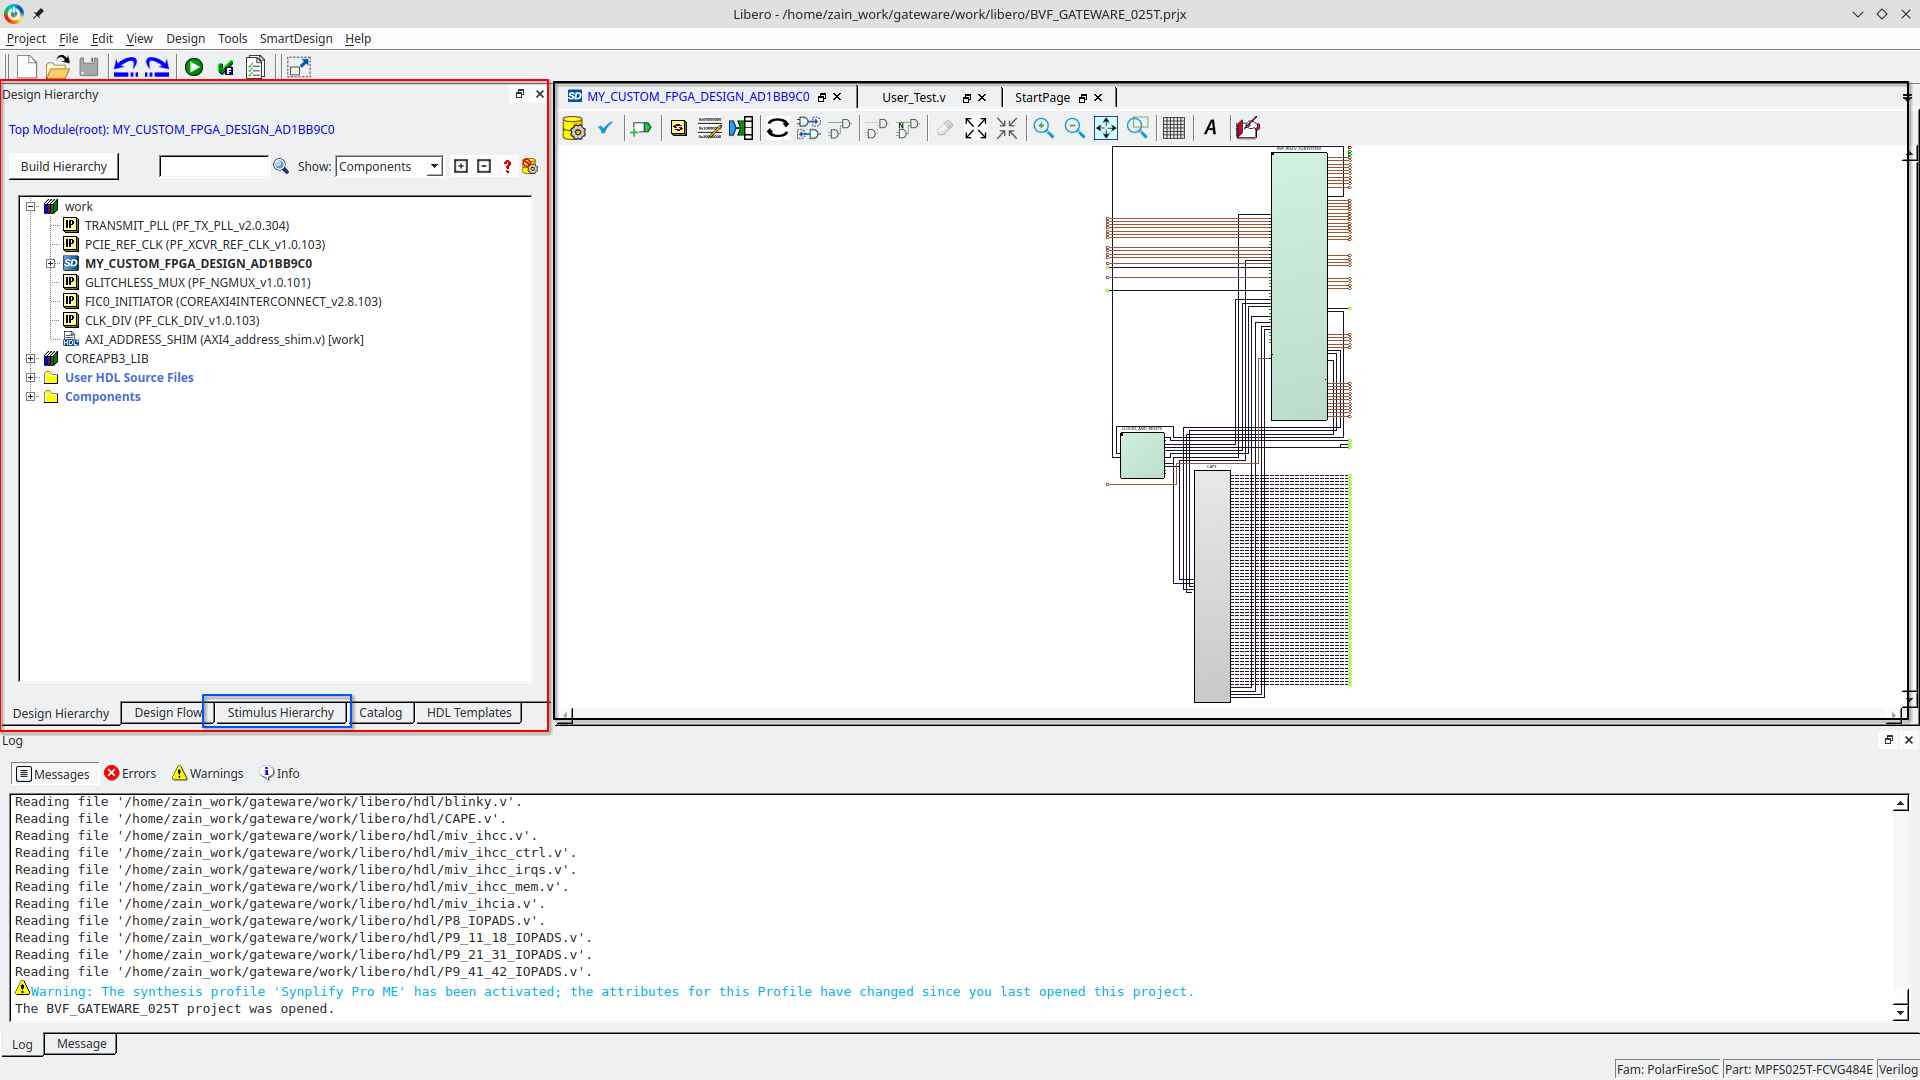Click the Open Project folder icon
This screenshot has width=1920, height=1080.
[x=57, y=67]
